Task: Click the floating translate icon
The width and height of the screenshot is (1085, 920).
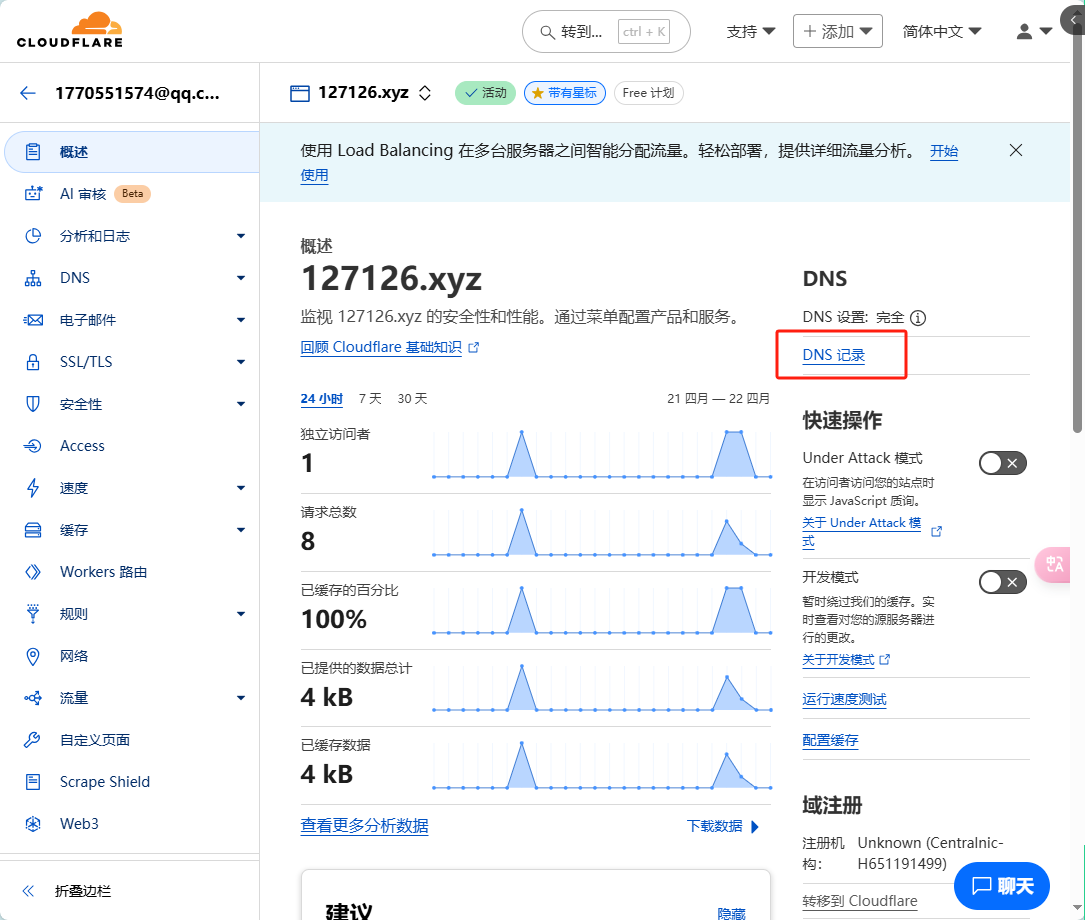Action: tap(1055, 564)
